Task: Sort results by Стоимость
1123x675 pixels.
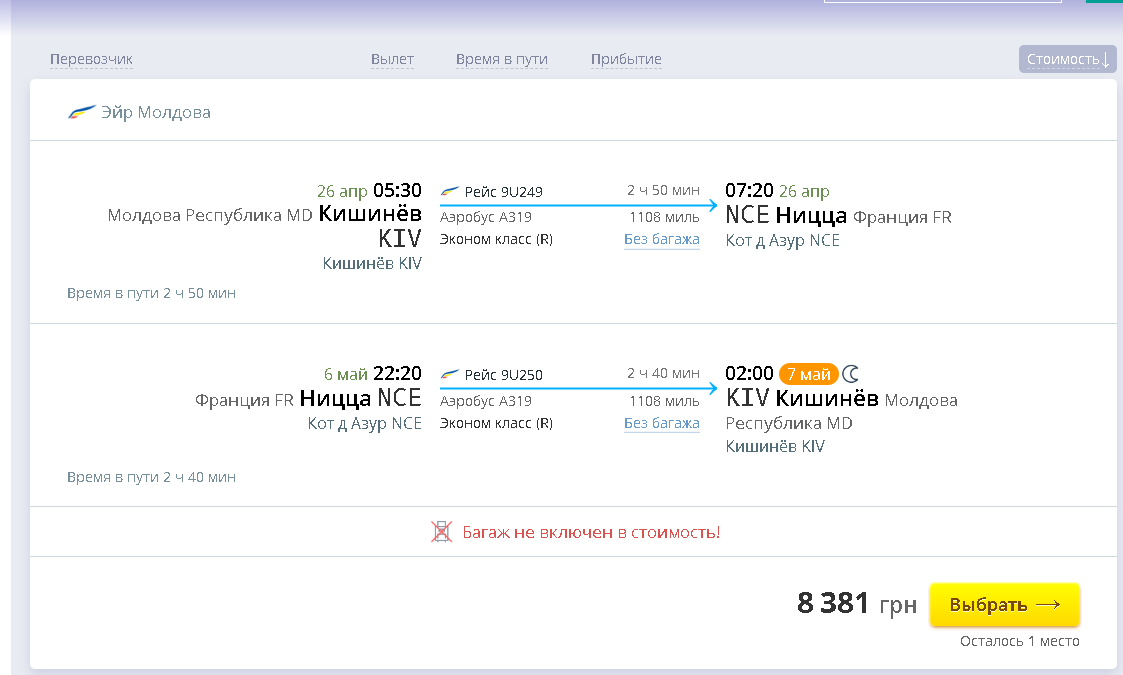Action: 1067,59
